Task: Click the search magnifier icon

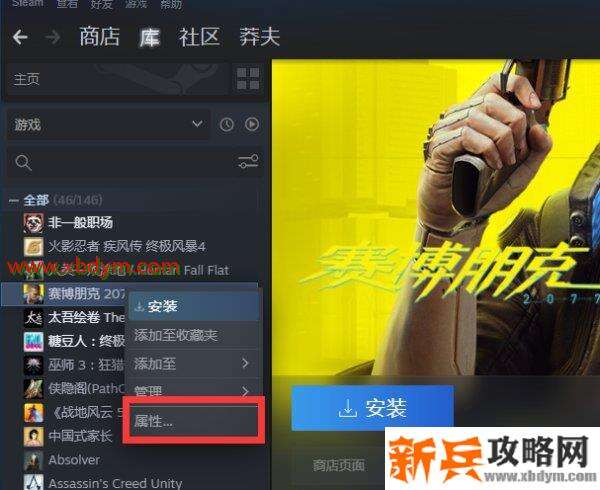Action: (23, 163)
